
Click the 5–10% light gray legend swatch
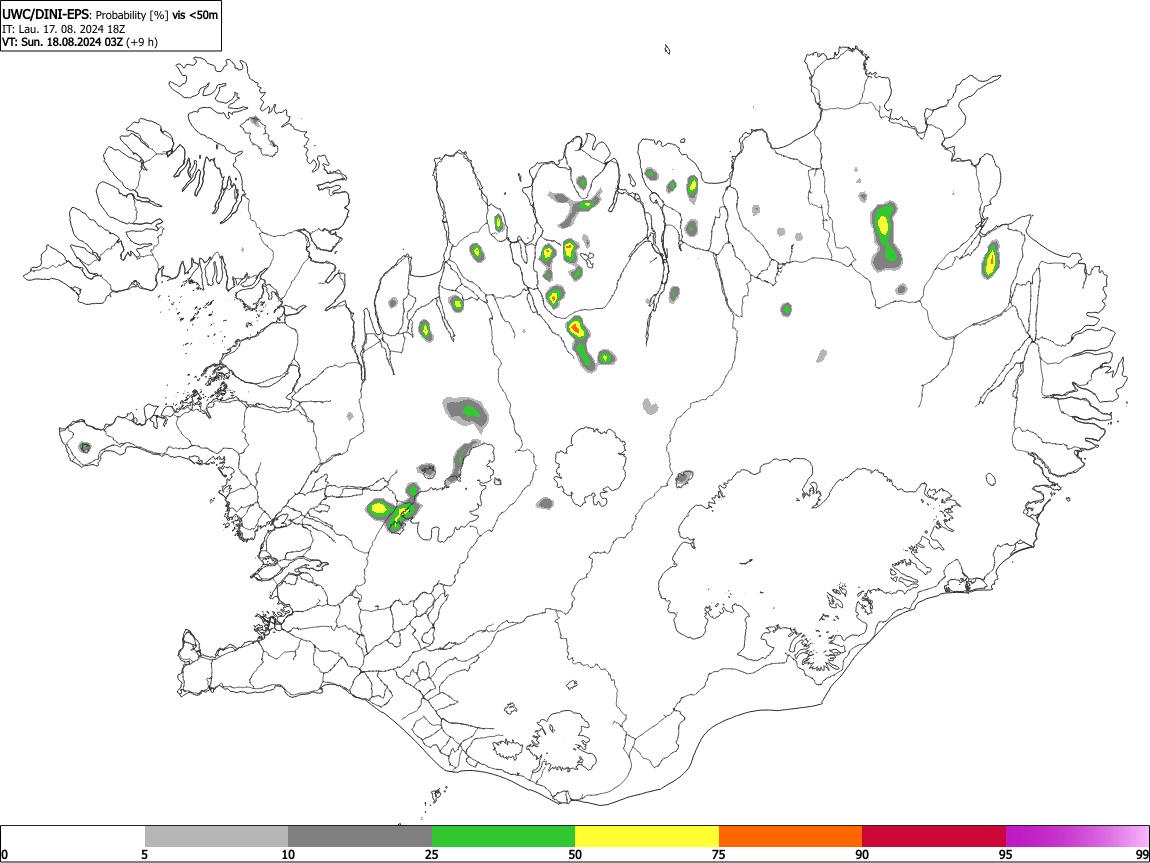point(216,836)
